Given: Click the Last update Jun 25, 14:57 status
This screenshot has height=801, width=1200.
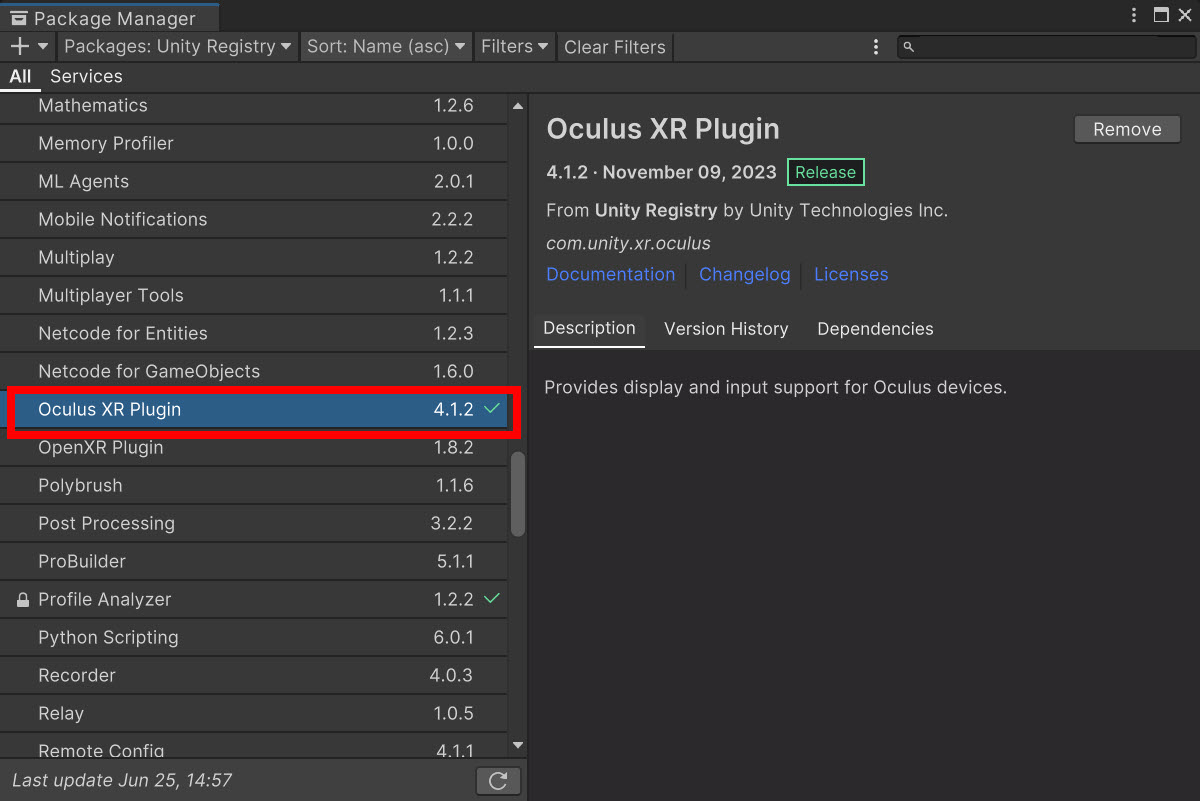Looking at the screenshot, I should [x=122, y=780].
